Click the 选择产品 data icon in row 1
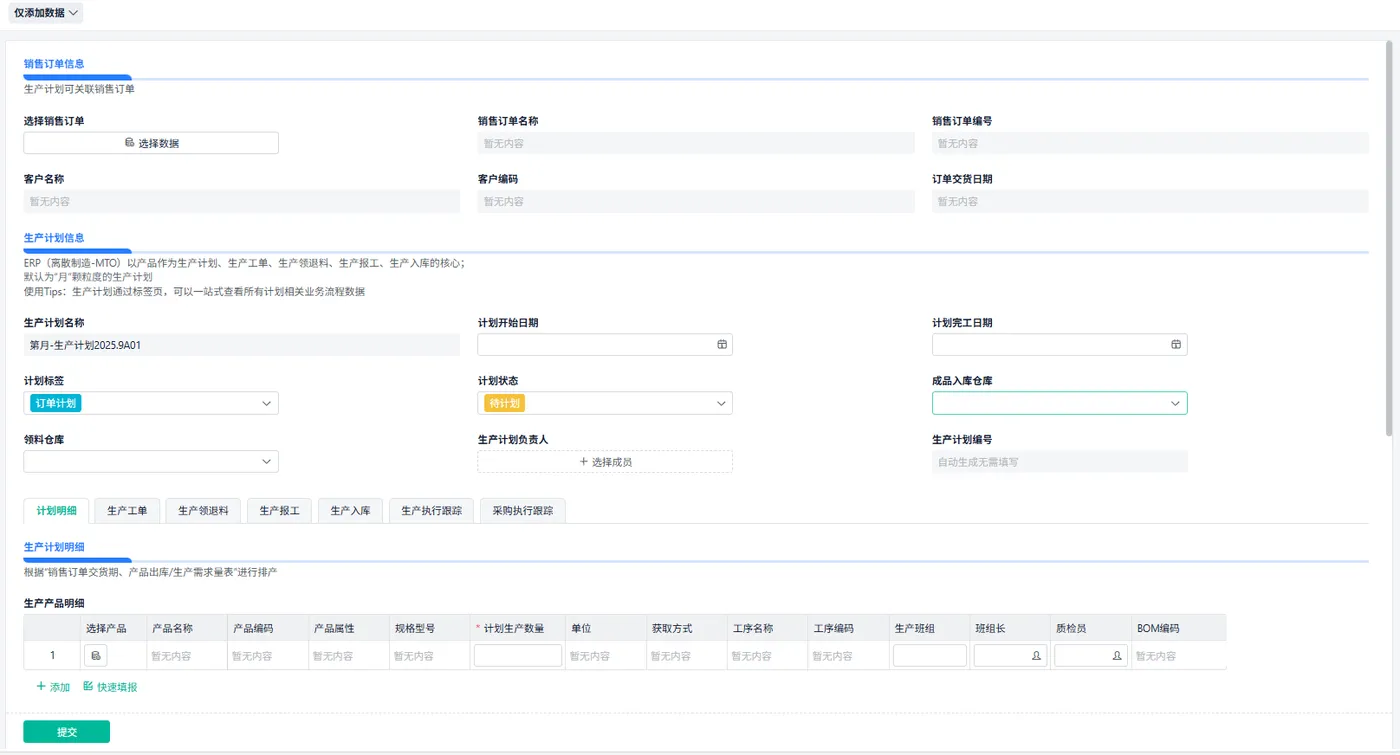Image resolution: width=1400 pixels, height=755 pixels. pos(96,656)
